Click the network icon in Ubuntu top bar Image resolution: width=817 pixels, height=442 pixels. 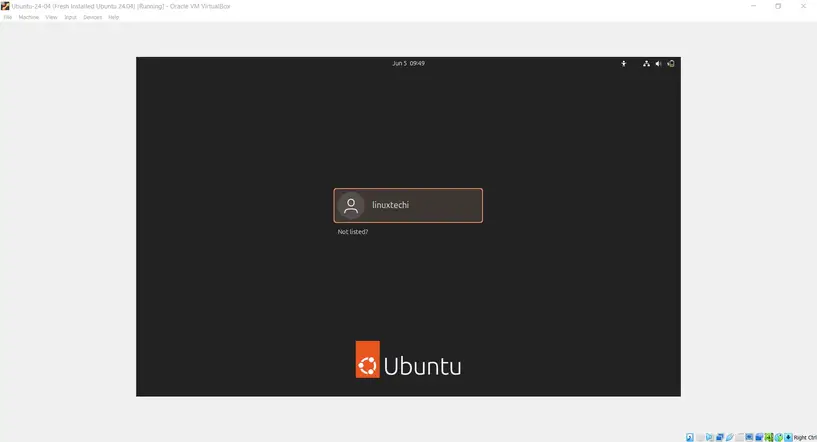pyautogui.click(x=646, y=63)
